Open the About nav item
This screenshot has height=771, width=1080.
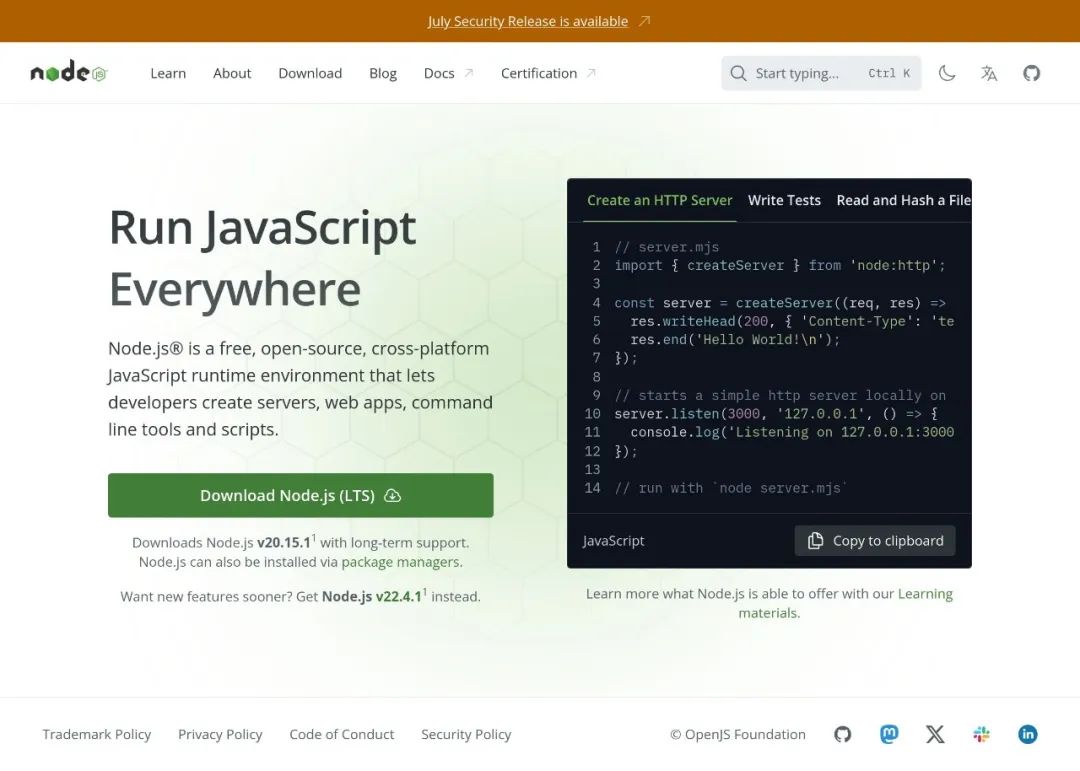coord(232,73)
